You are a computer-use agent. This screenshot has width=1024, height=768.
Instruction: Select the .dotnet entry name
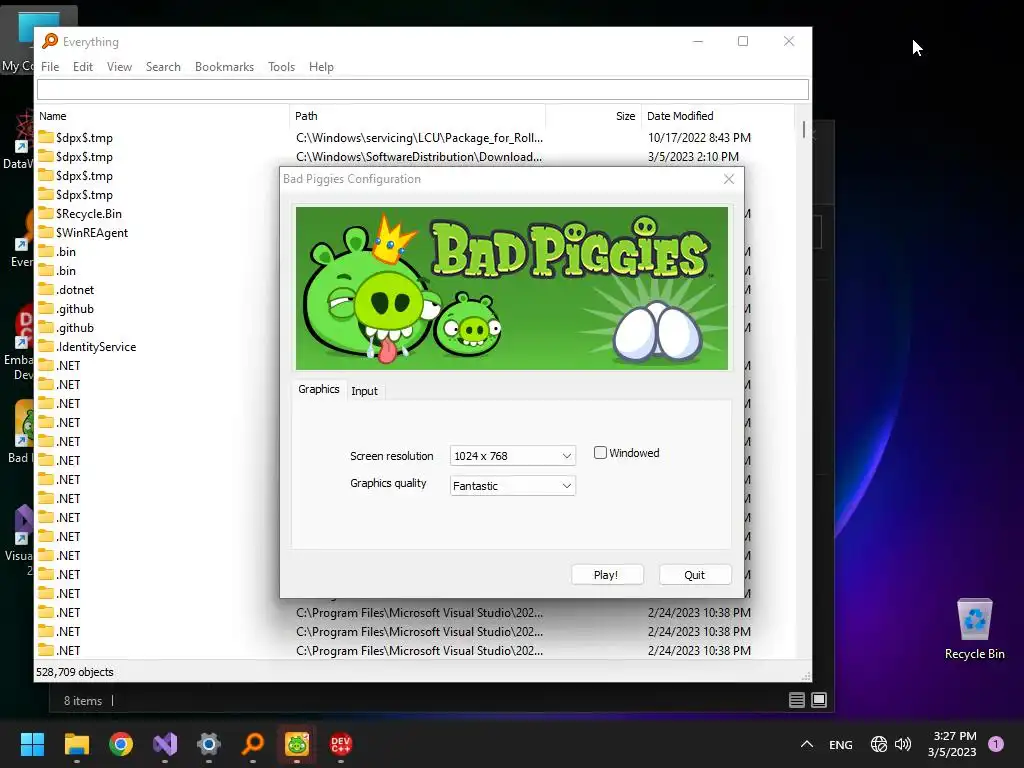[x=75, y=289]
